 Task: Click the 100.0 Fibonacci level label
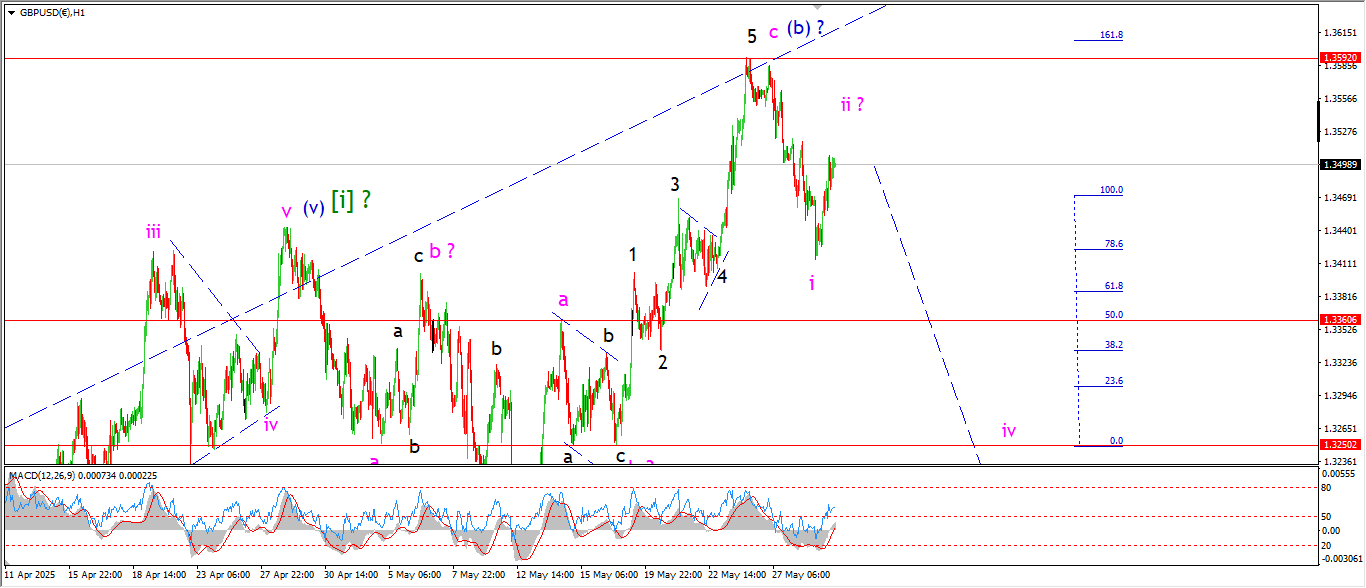pos(1111,190)
